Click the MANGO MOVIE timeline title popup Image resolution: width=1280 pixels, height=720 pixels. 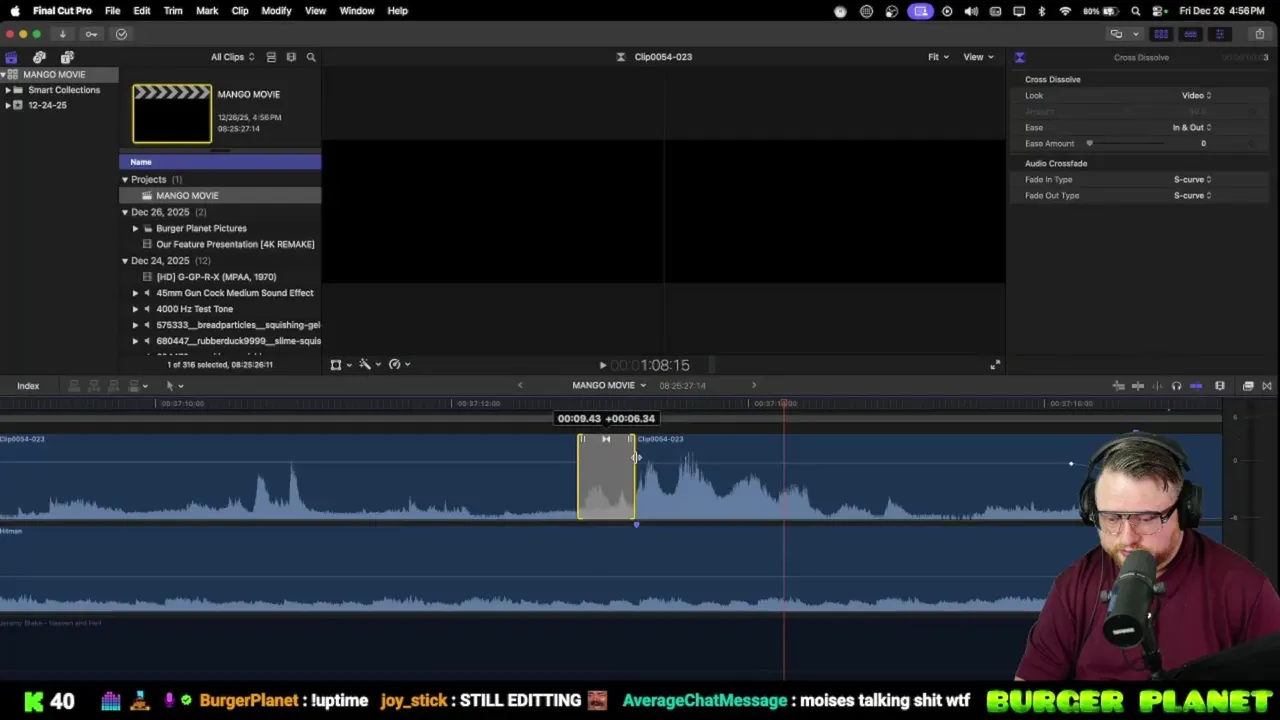coord(609,385)
